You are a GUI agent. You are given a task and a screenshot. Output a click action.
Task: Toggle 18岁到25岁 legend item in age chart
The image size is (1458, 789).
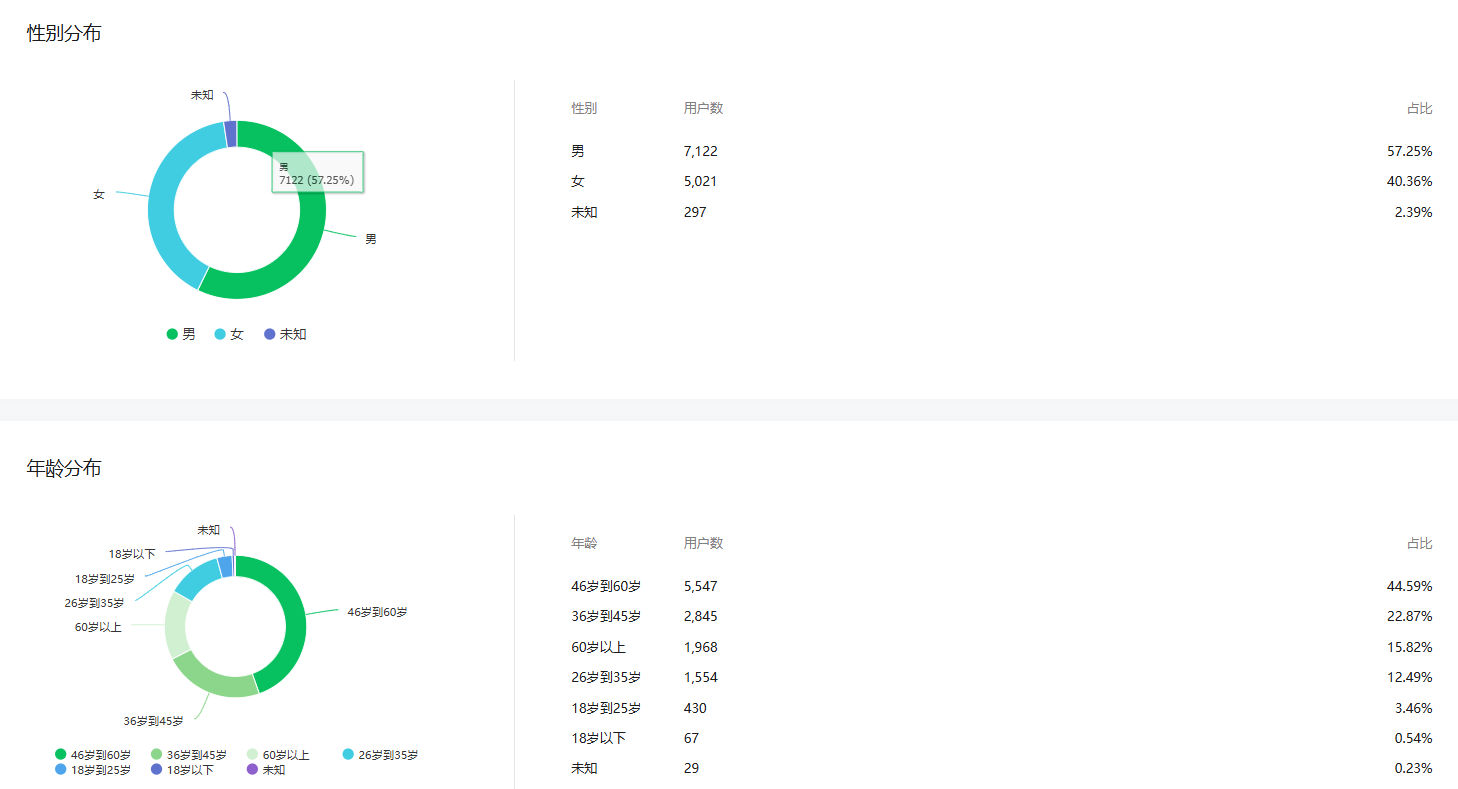pyautogui.click(x=93, y=770)
